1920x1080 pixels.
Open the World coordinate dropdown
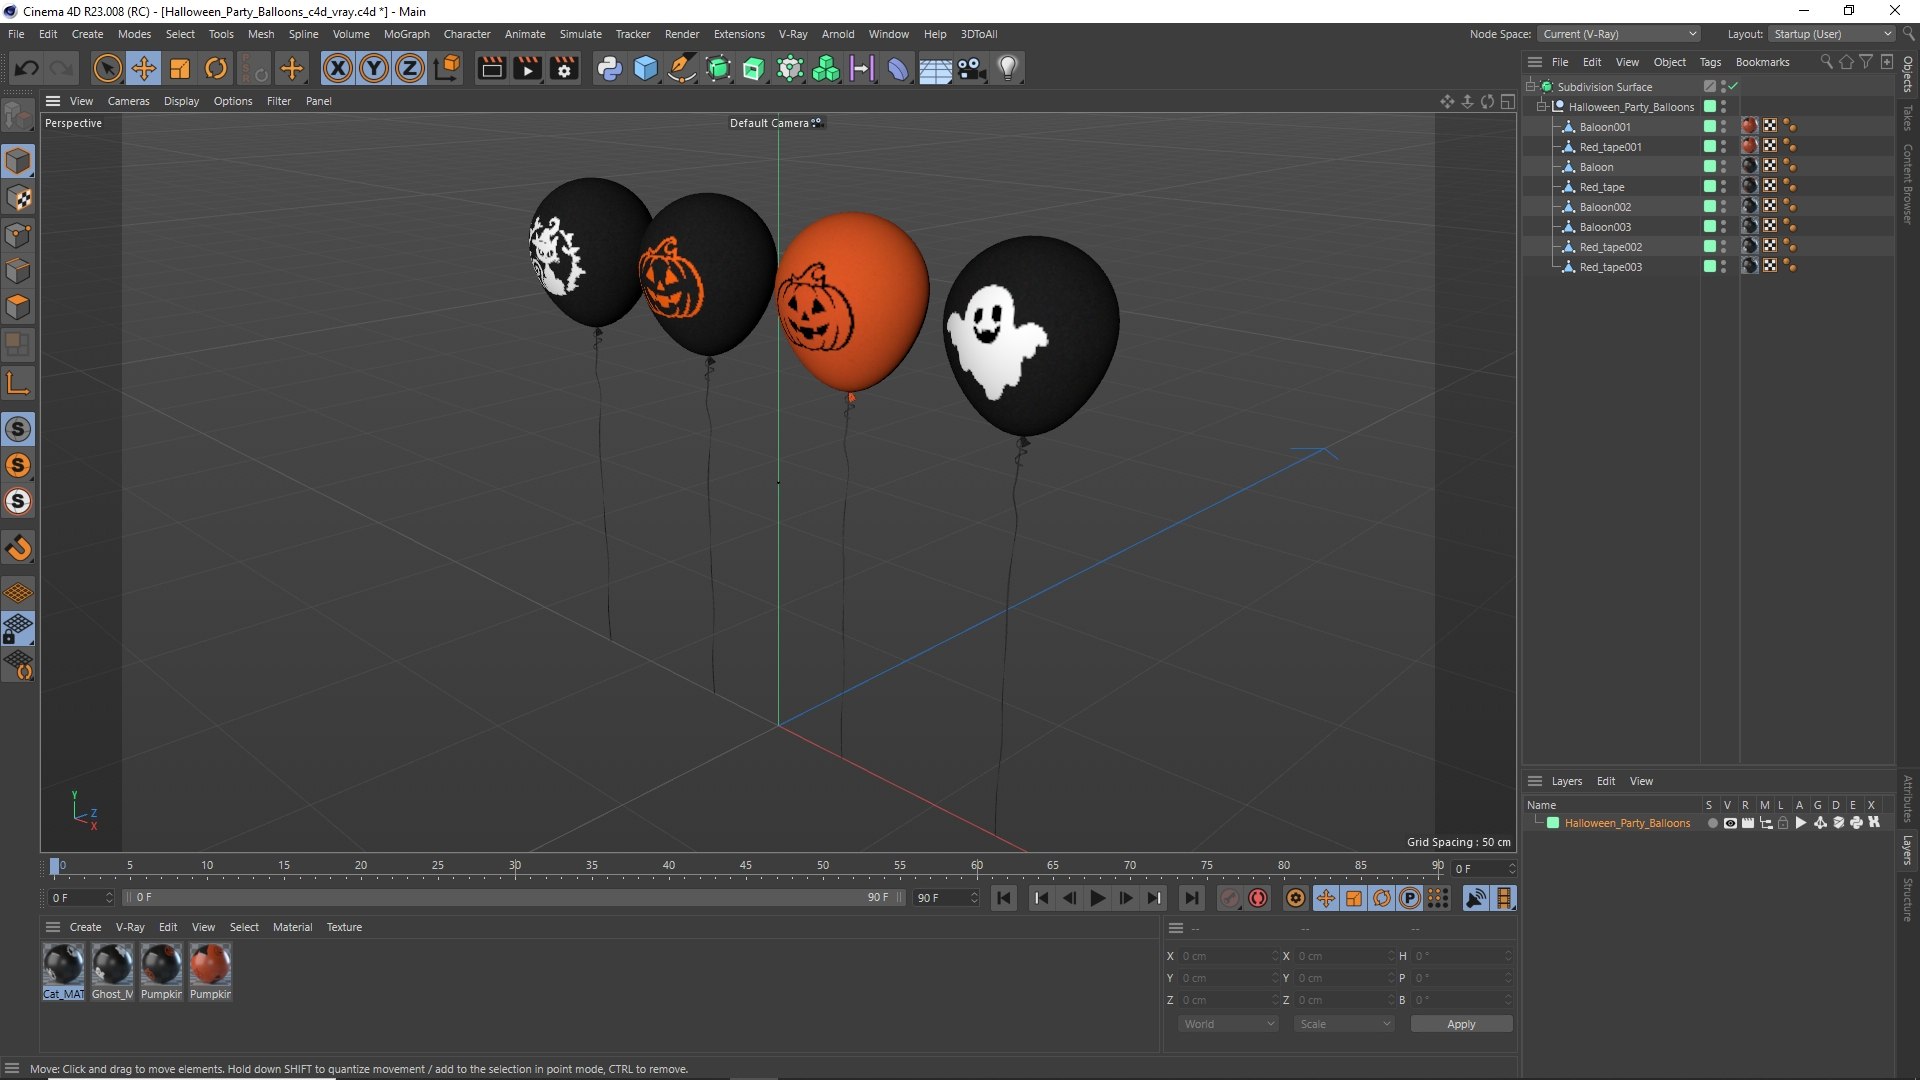(1228, 1024)
